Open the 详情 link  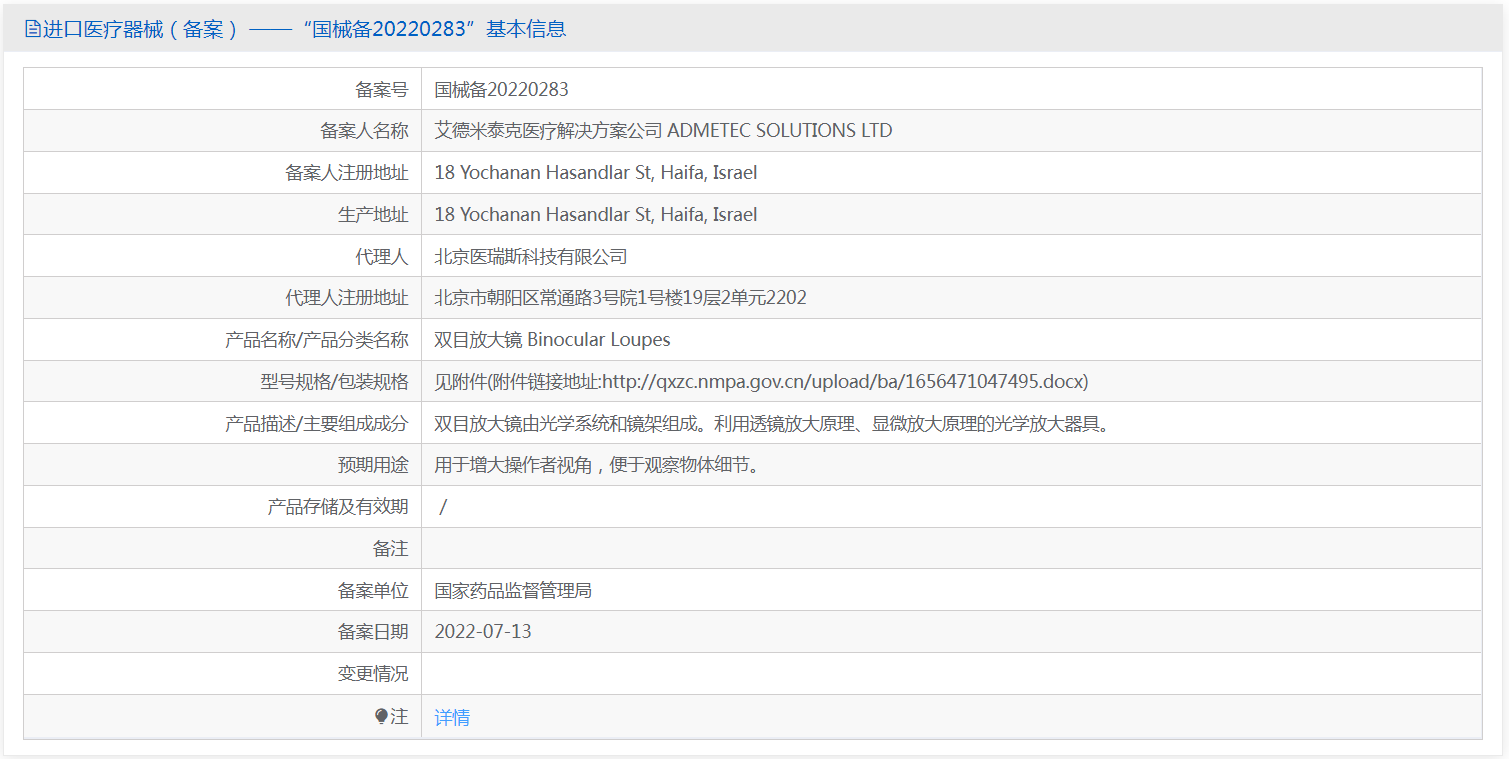point(452,717)
